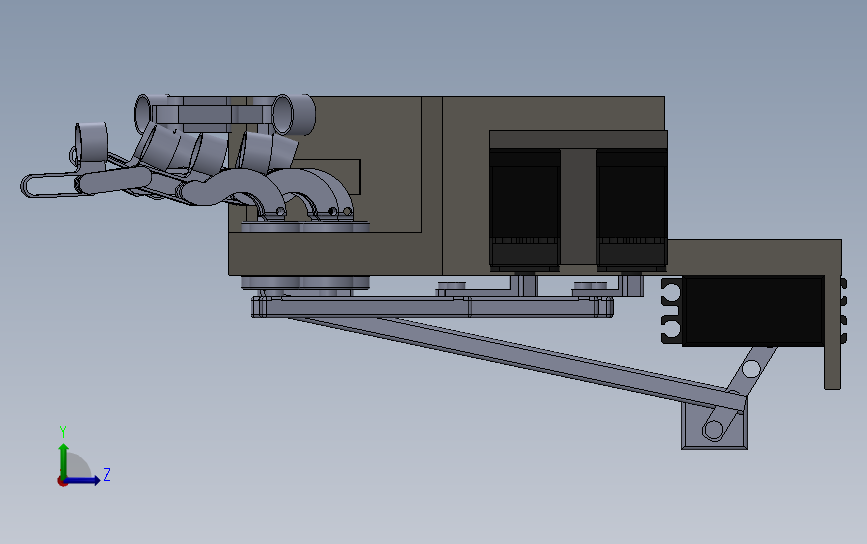Viewport: 867px width, 544px height.
Task: Select the right black stepper motor
Action: coord(631,210)
